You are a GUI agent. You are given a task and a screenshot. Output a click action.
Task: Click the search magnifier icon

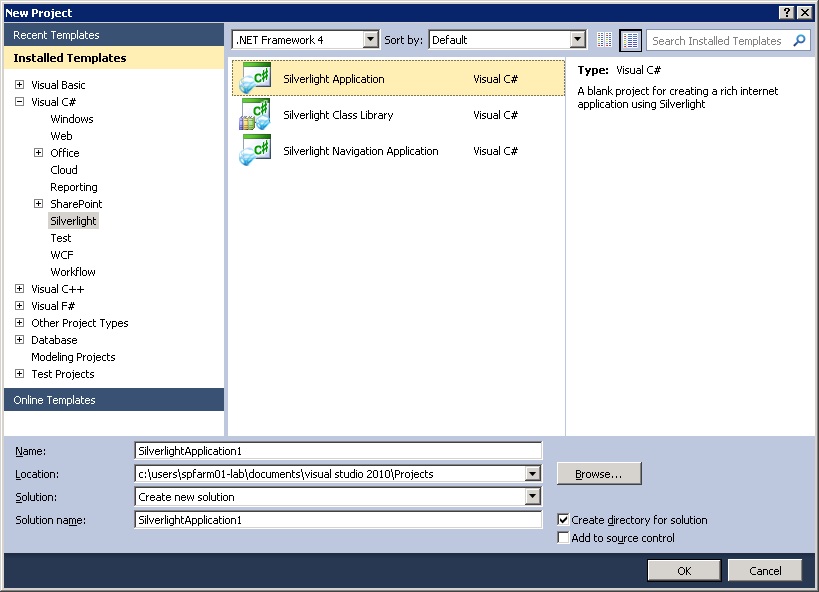(x=799, y=40)
